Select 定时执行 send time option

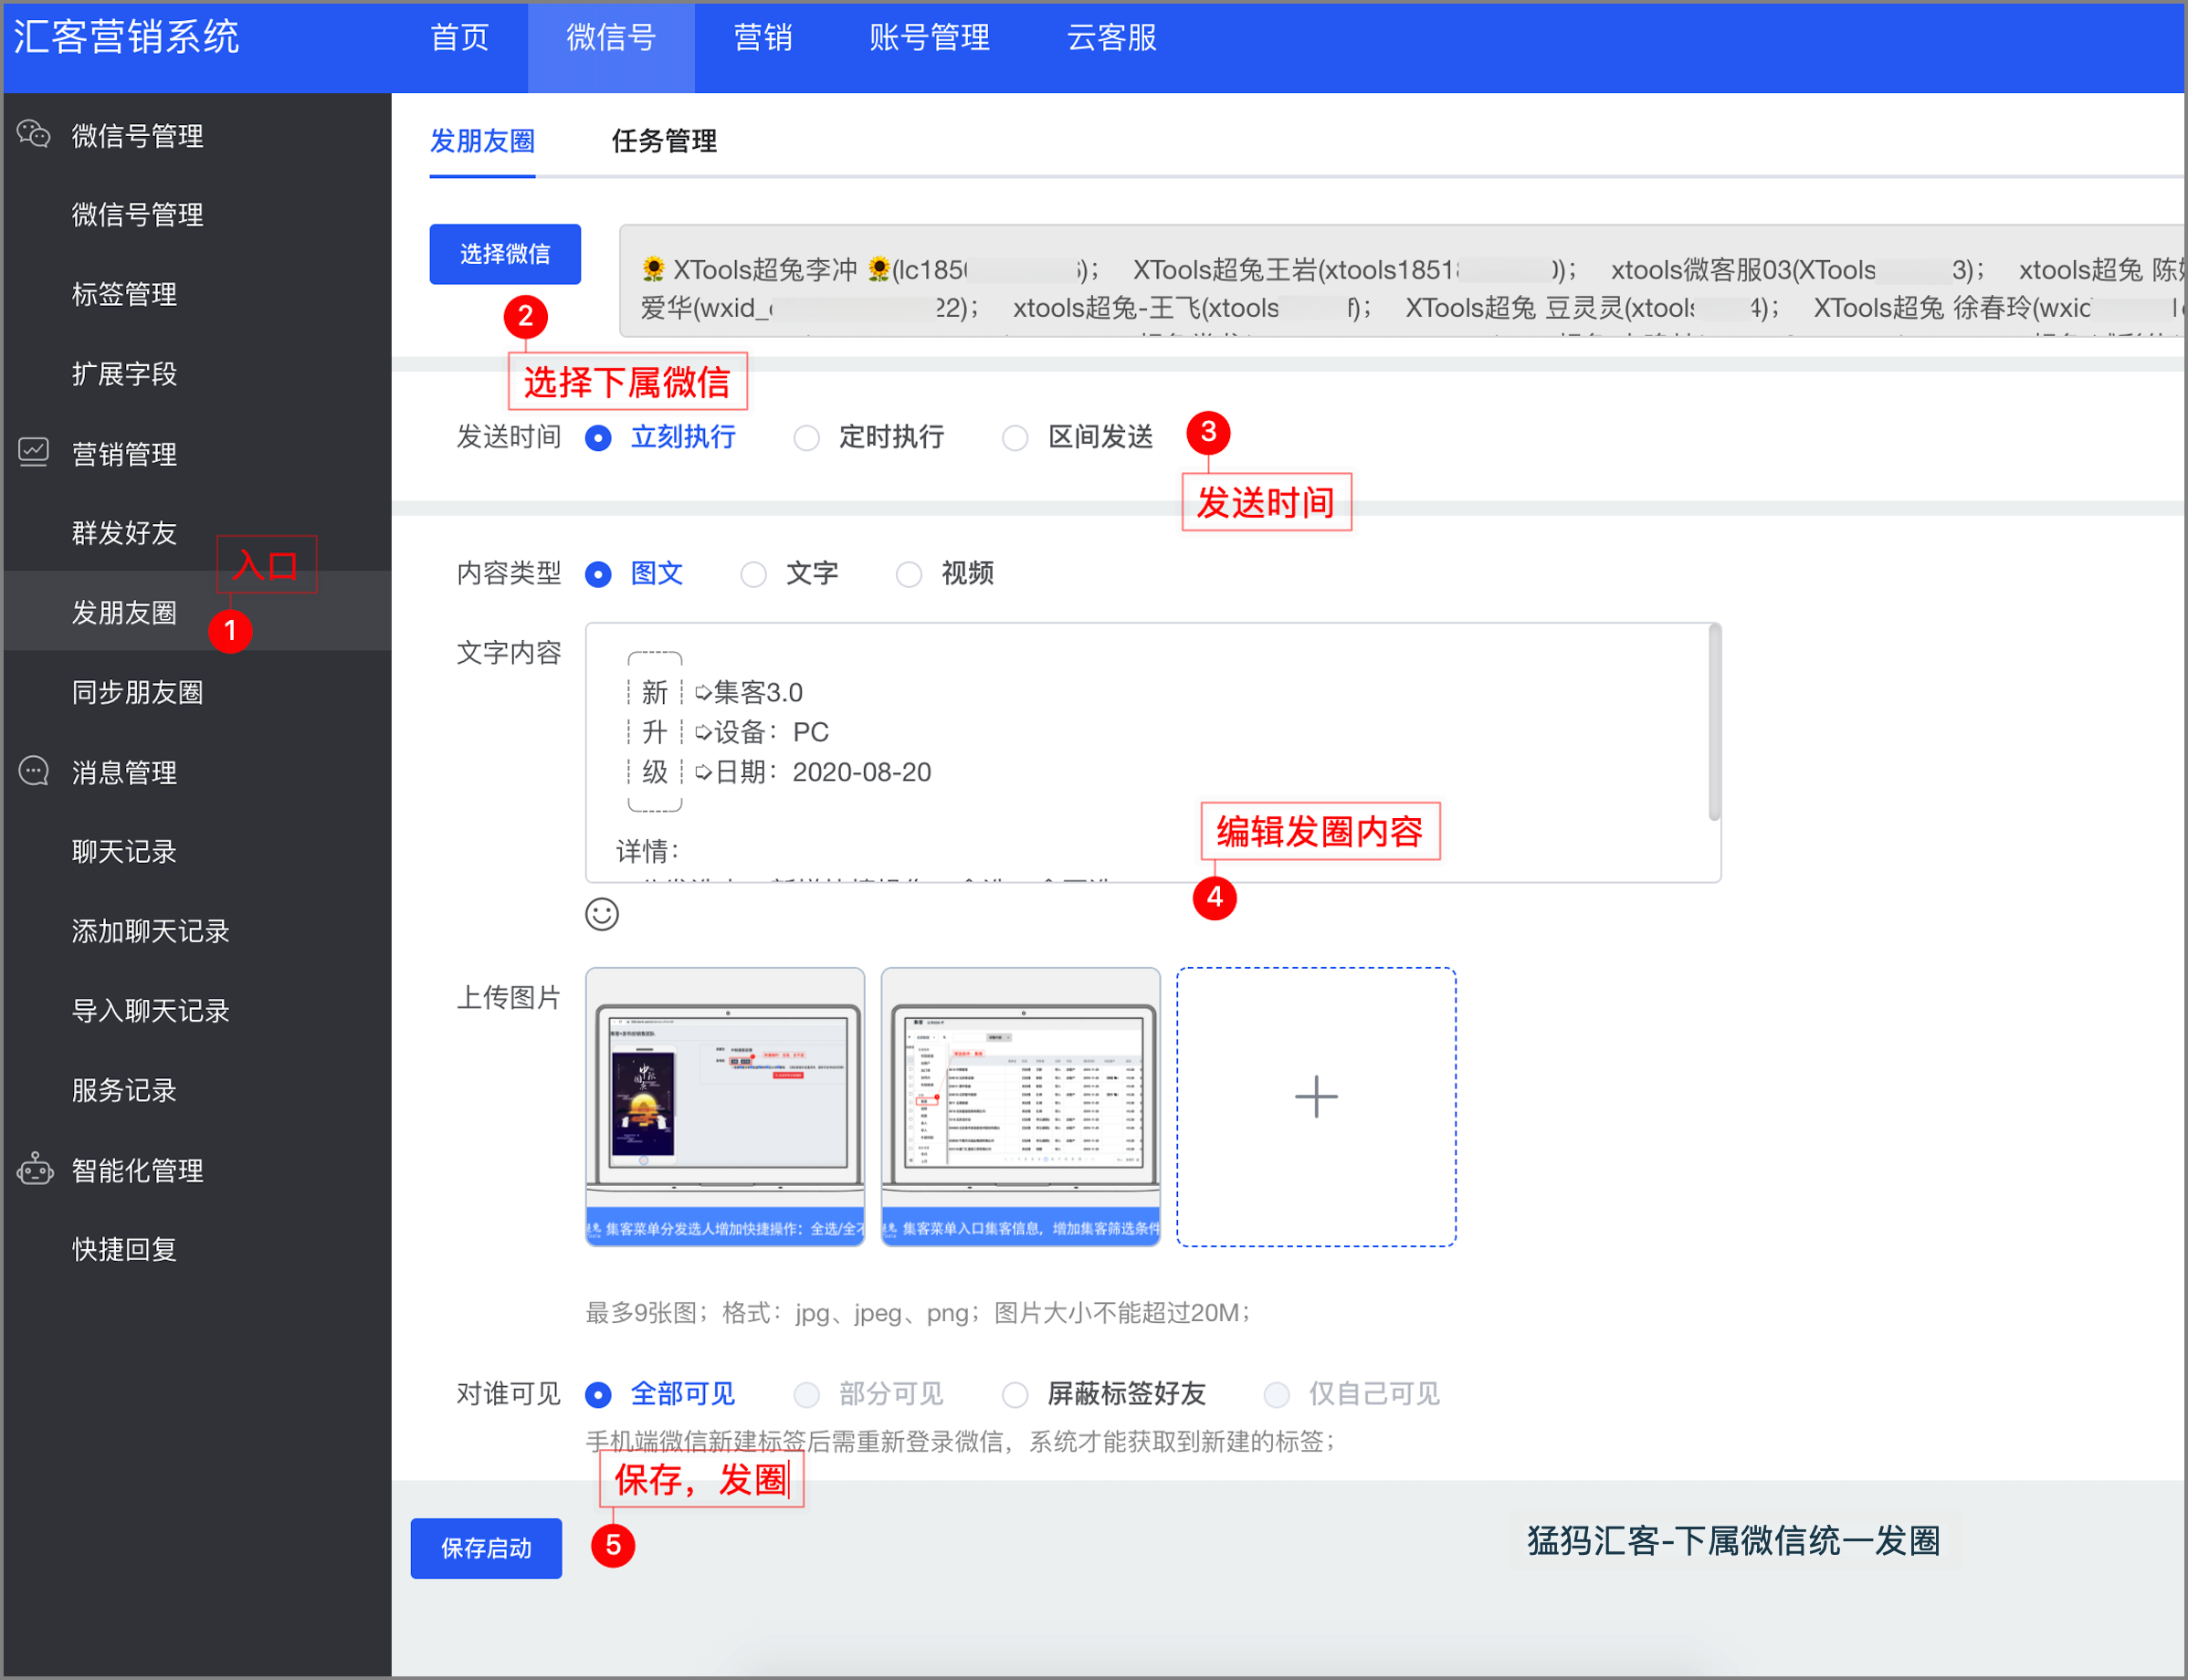[806, 438]
